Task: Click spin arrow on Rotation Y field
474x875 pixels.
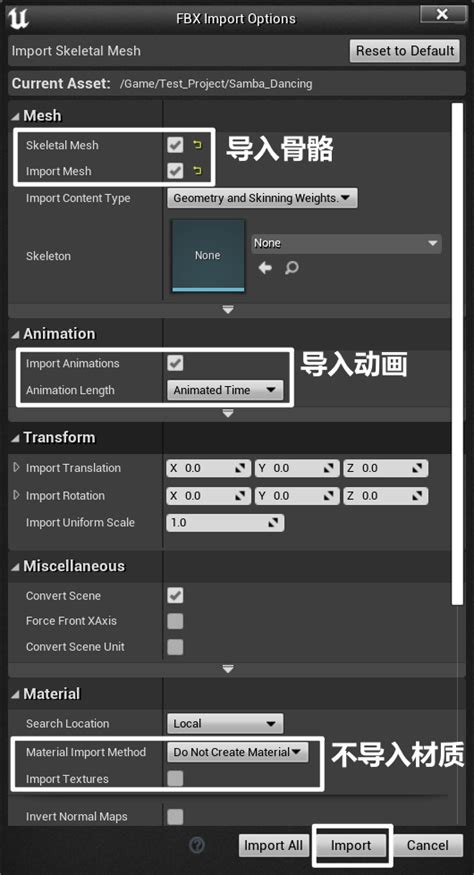Action: click(x=330, y=496)
